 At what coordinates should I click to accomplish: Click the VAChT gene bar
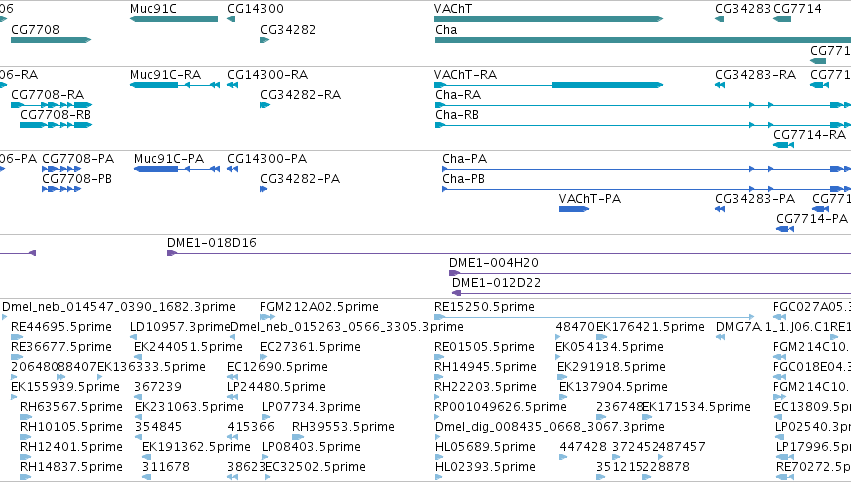(x=548, y=19)
